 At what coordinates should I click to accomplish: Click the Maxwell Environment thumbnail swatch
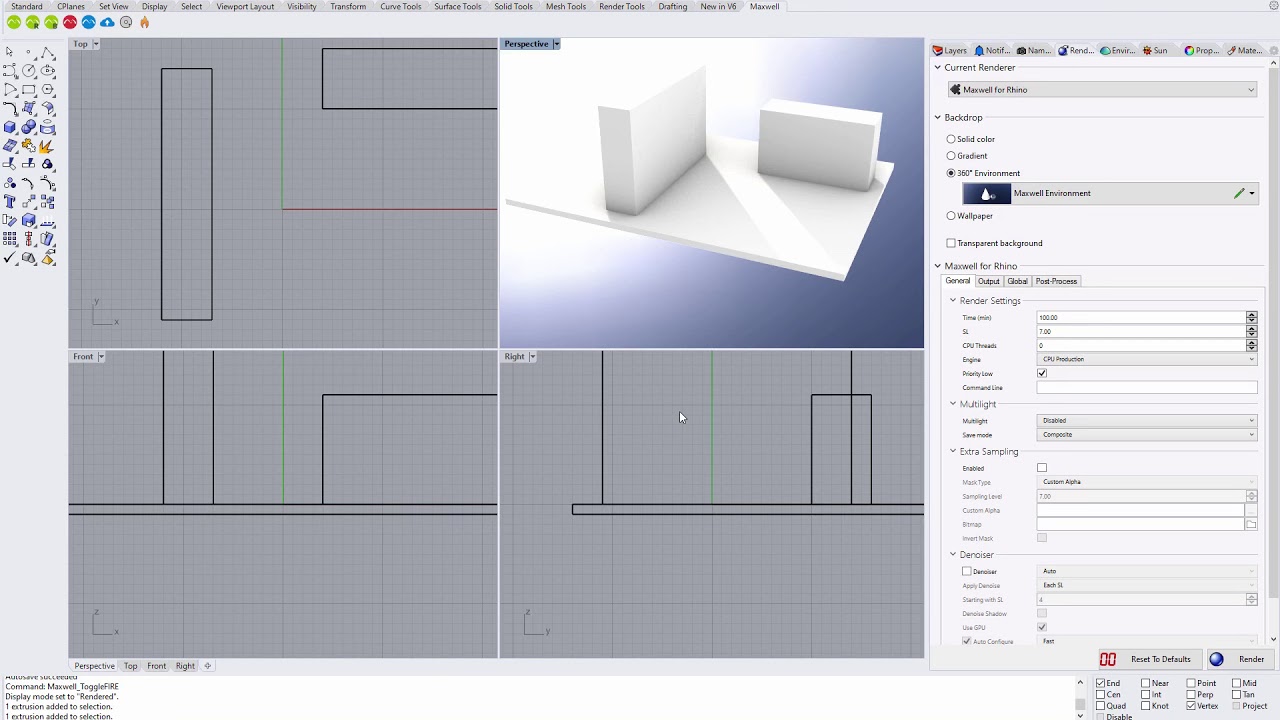986,194
